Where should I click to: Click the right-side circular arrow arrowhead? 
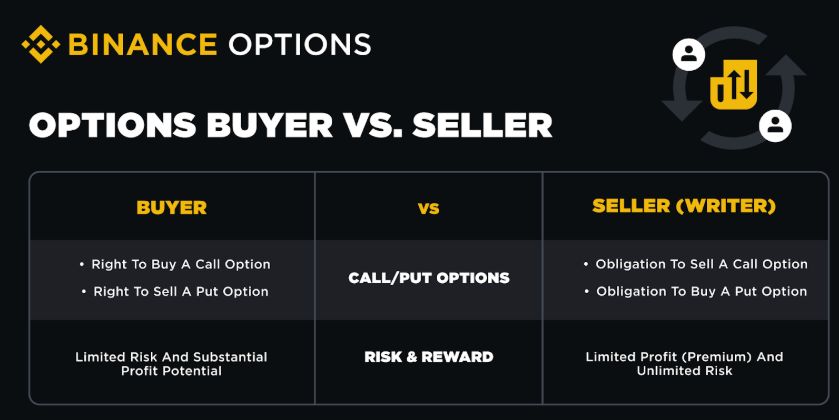click(x=789, y=67)
